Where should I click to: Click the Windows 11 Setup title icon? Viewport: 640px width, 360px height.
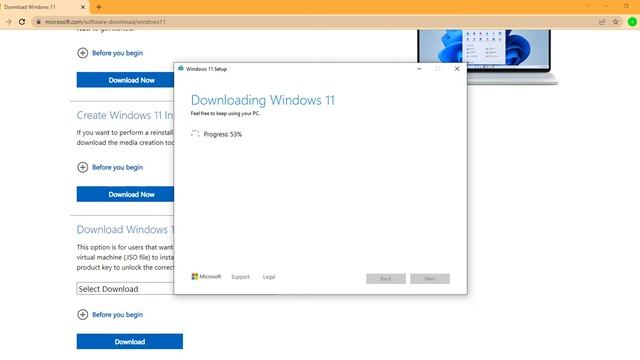(x=180, y=69)
